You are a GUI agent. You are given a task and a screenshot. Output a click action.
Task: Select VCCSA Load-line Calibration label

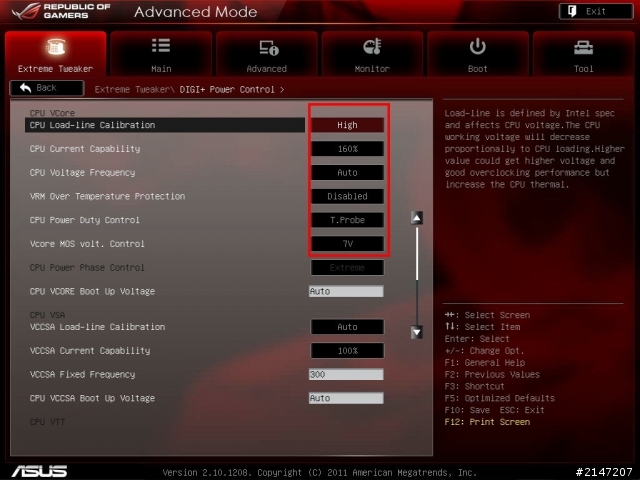click(x=98, y=327)
